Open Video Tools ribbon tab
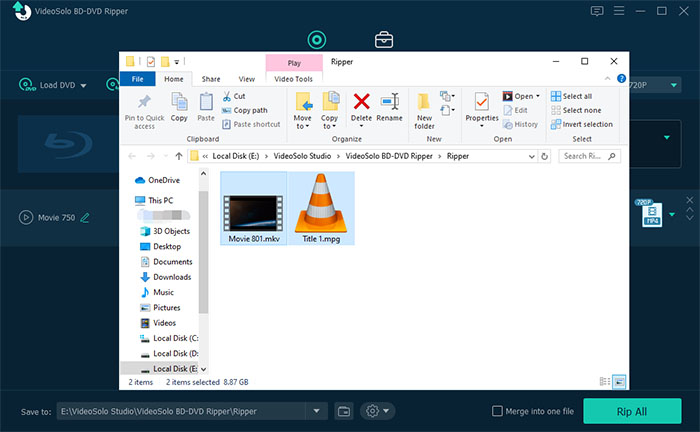This screenshot has width=700, height=432. (293, 79)
